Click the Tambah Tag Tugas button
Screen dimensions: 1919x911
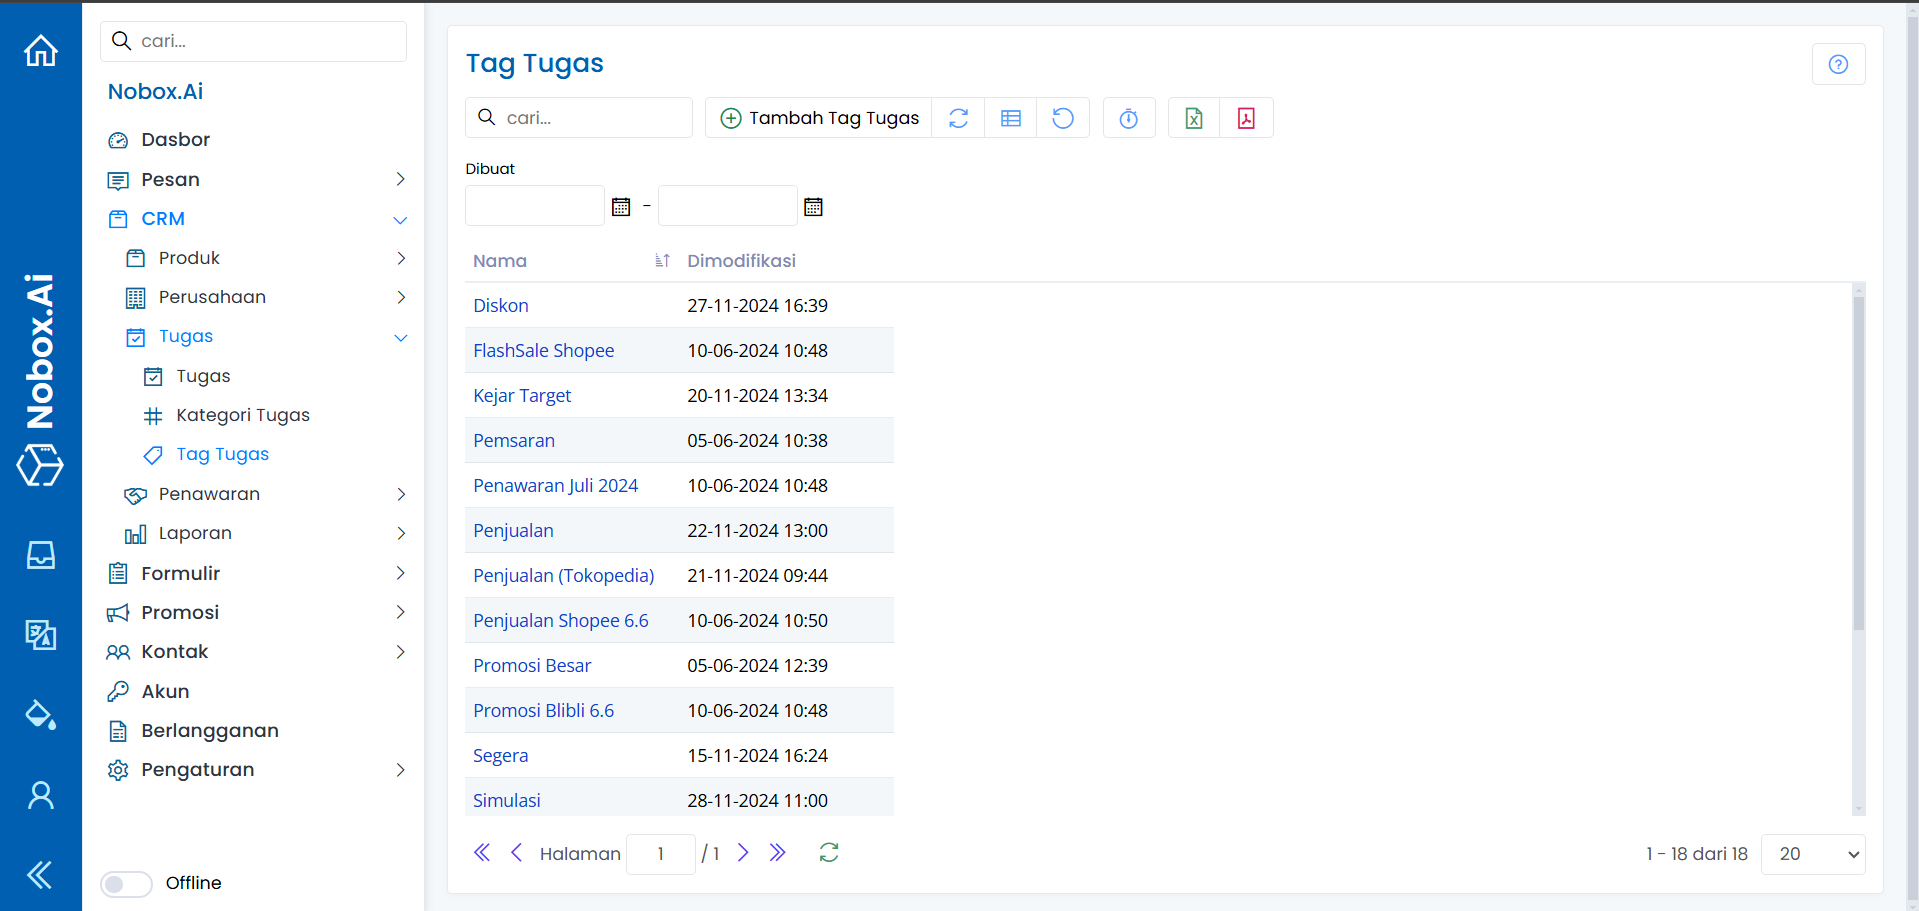pyautogui.click(x=819, y=118)
